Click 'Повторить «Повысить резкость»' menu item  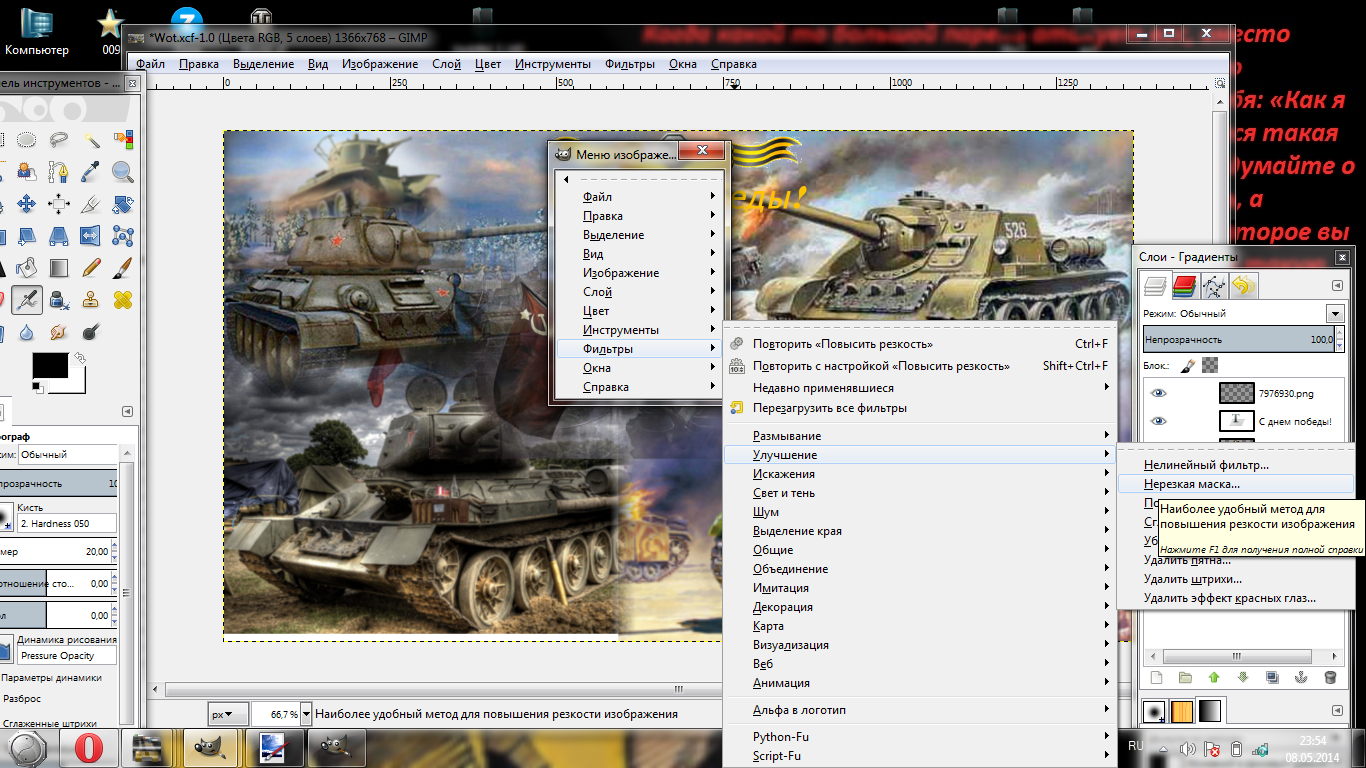920,344
